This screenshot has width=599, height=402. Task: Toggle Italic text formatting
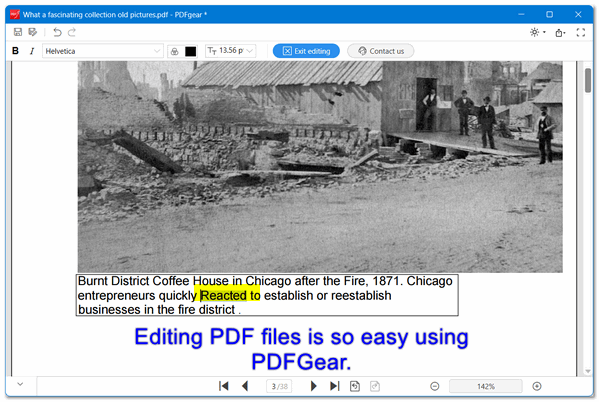click(32, 51)
